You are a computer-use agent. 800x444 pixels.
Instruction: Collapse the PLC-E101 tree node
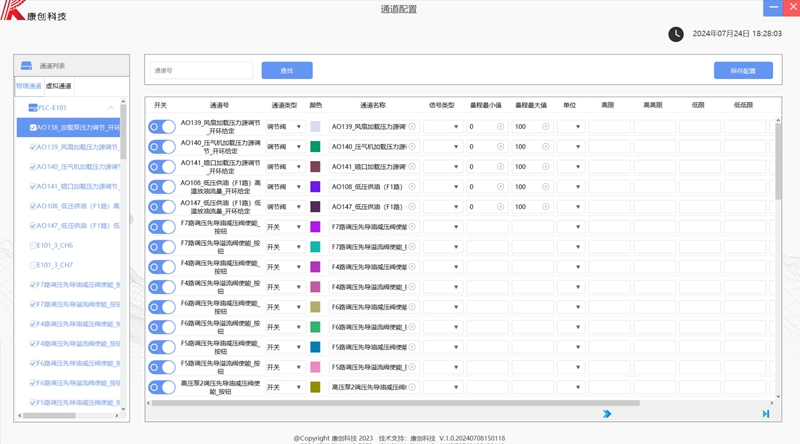pyautogui.click(x=111, y=108)
